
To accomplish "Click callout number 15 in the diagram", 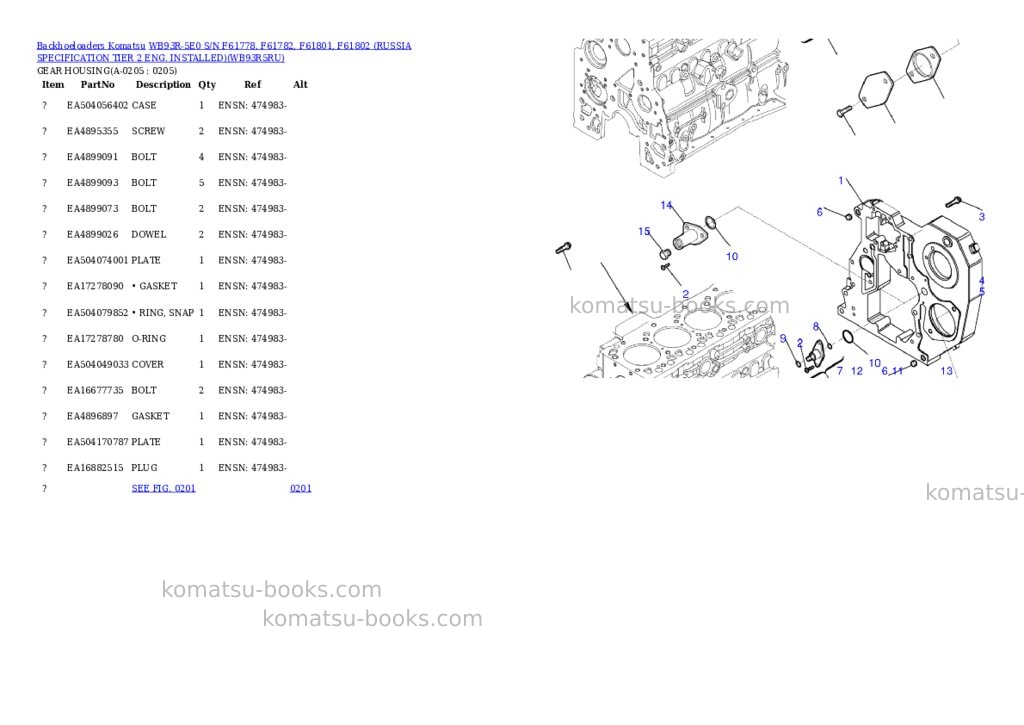I will (644, 231).
